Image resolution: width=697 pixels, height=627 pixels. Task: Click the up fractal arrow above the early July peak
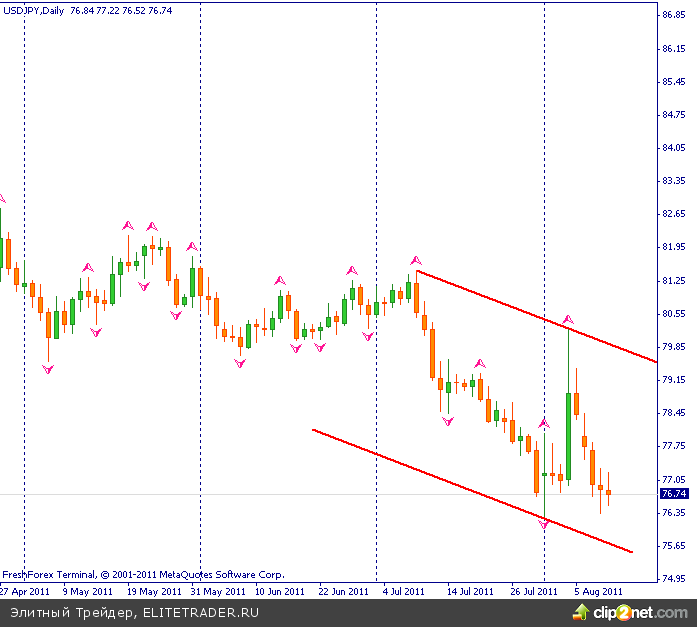coord(416,260)
